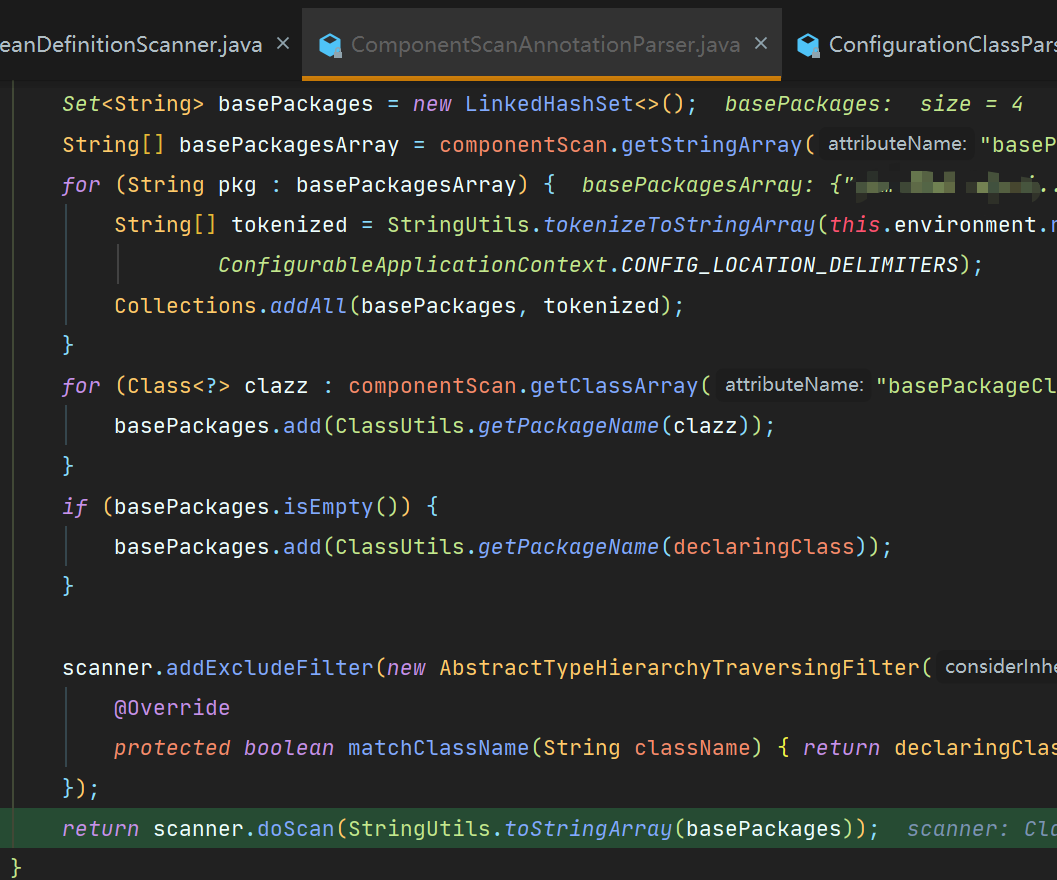
Task: Click toStringArray in the return line
Action: pyautogui.click(x=588, y=828)
